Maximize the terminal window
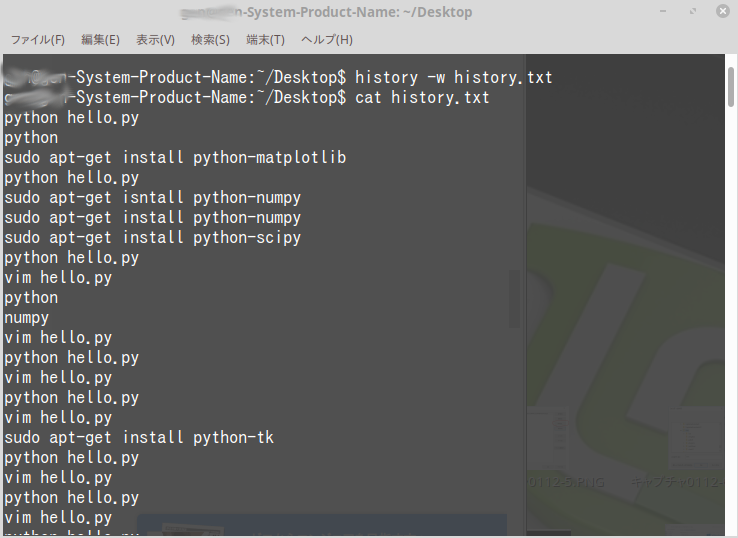This screenshot has width=738, height=538. pyautogui.click(x=693, y=11)
